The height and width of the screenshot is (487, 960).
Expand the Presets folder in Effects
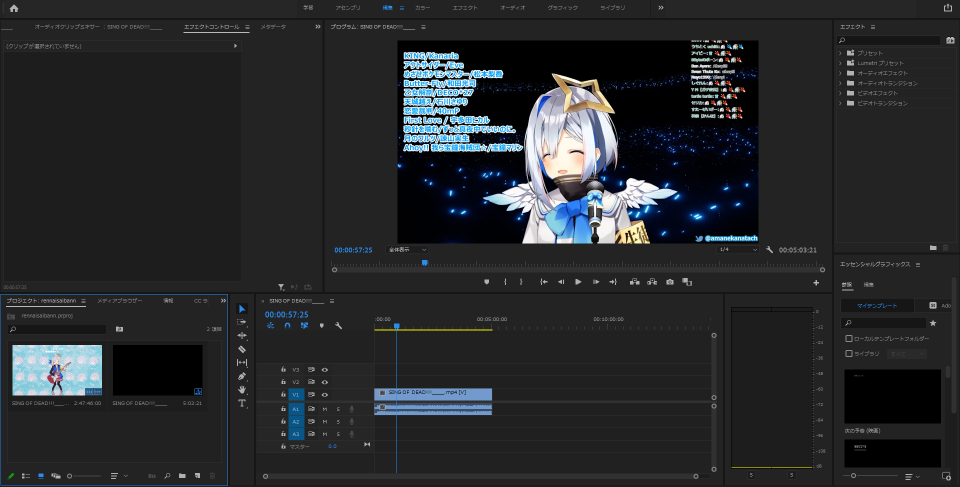(x=840, y=53)
